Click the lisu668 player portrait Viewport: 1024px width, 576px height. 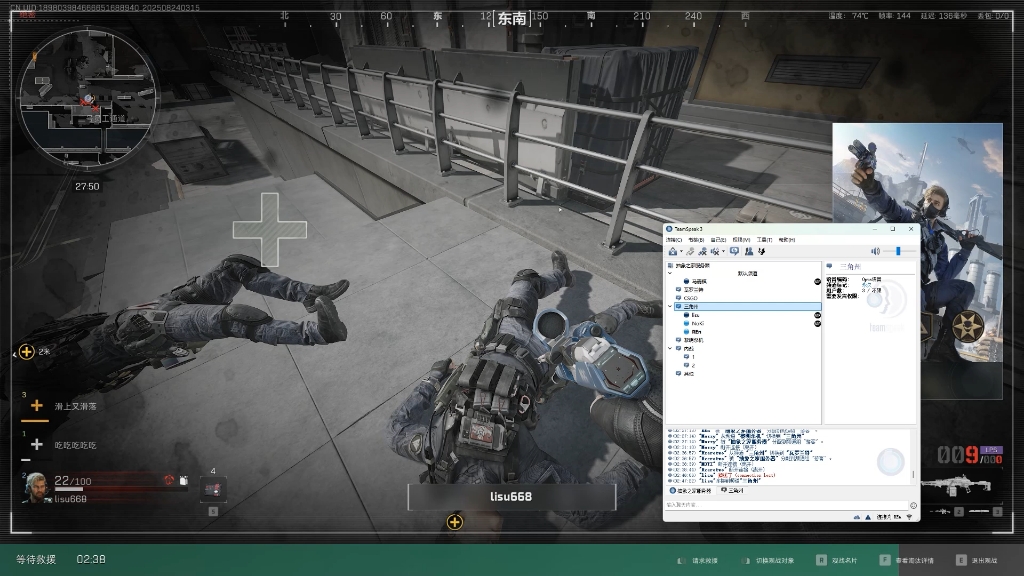(x=37, y=488)
